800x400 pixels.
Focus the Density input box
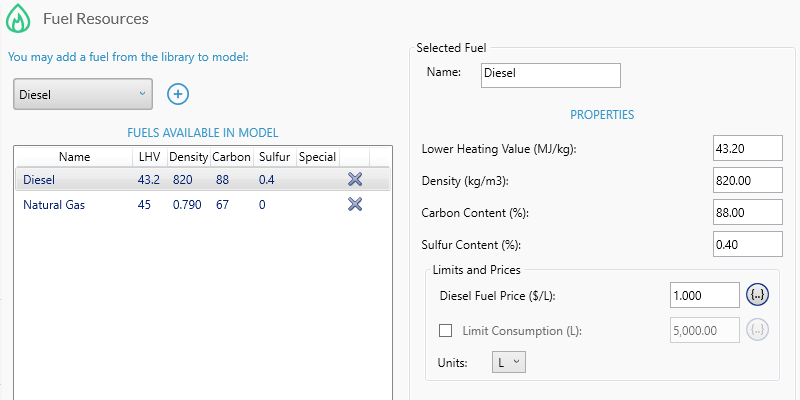pos(747,181)
